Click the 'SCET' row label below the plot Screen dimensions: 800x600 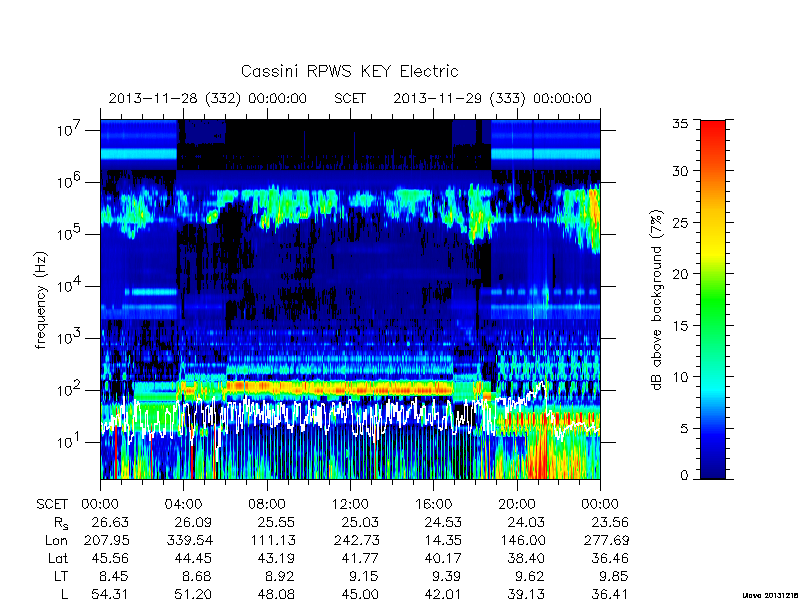tap(52, 504)
